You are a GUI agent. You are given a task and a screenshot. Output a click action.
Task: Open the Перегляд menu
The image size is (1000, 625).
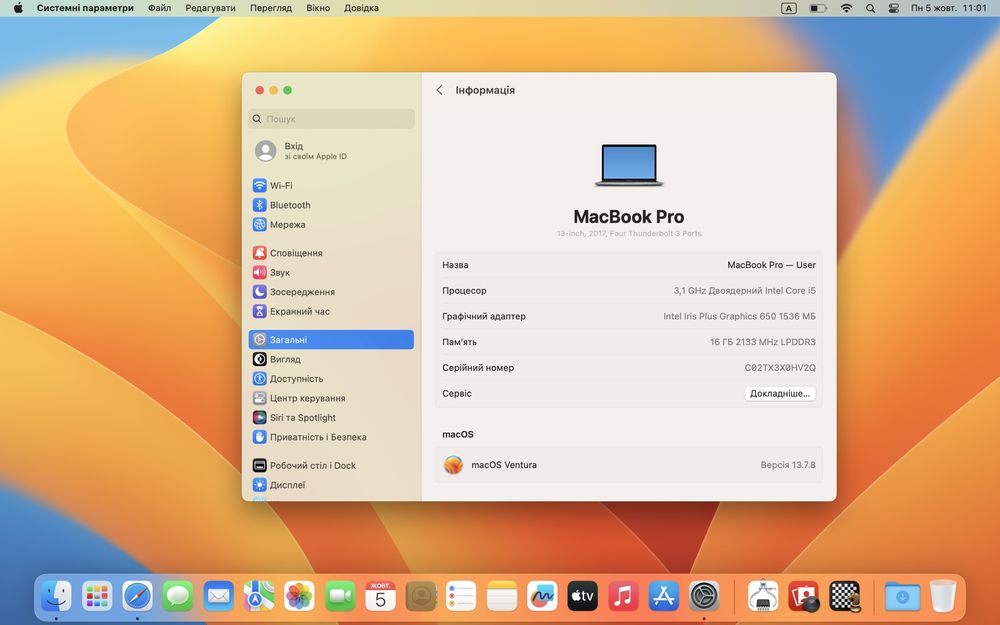(x=271, y=8)
